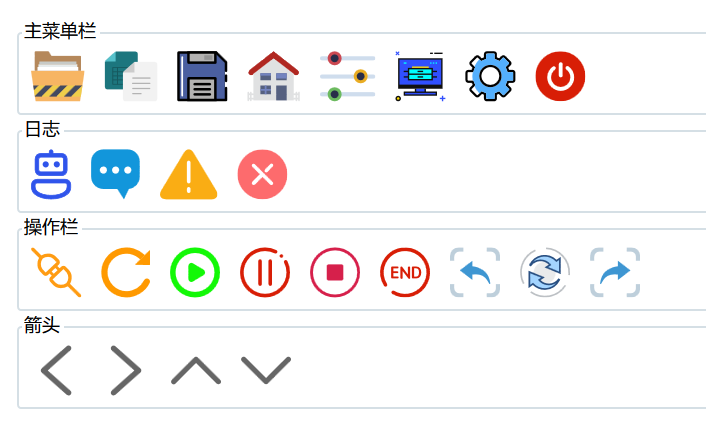Select the blue robot log icon

(x=51, y=174)
